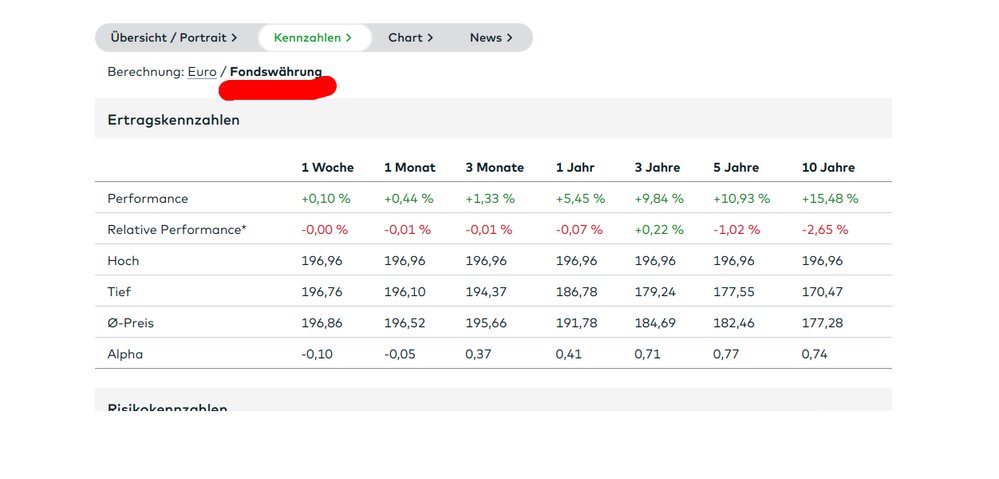Viewport: 999px width, 479px height.
Task: Open the Übersicht / Portrait tab
Action: click(173, 38)
